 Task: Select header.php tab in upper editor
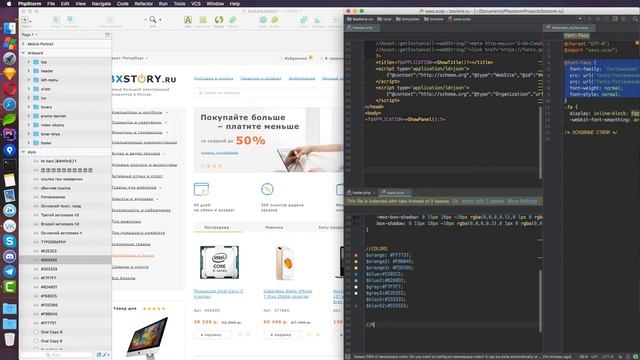tap(362, 28)
